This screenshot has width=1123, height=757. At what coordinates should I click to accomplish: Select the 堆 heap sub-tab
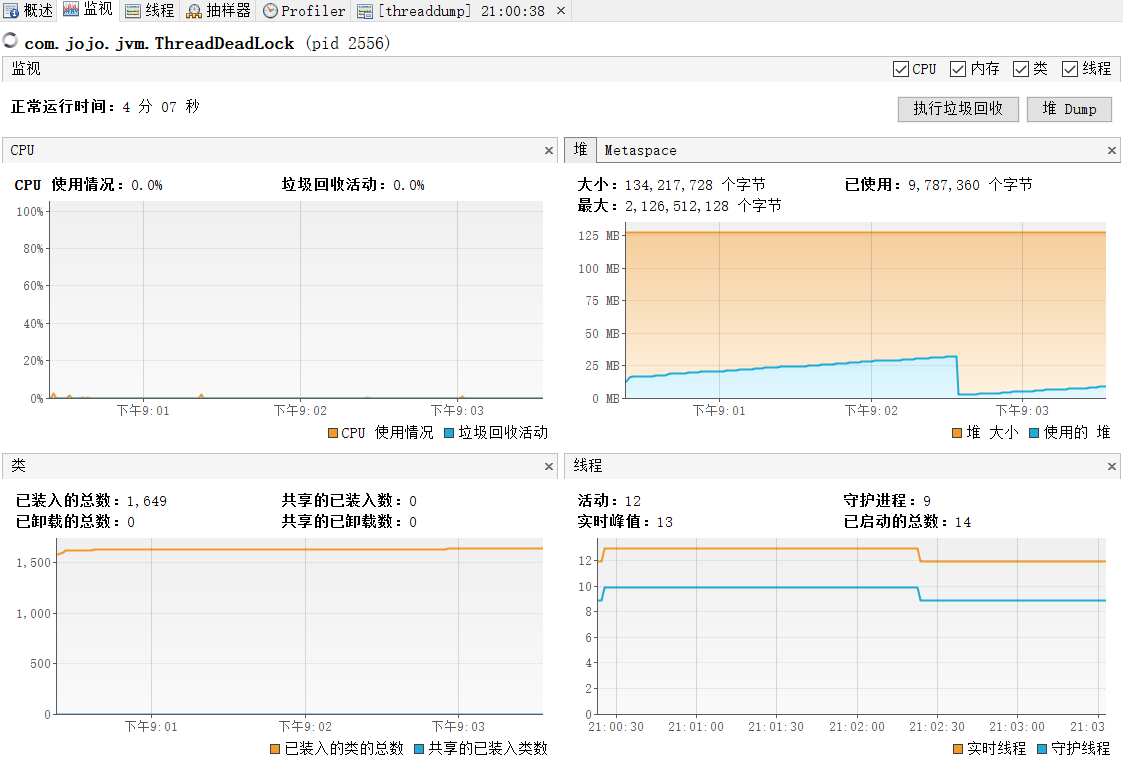(580, 150)
